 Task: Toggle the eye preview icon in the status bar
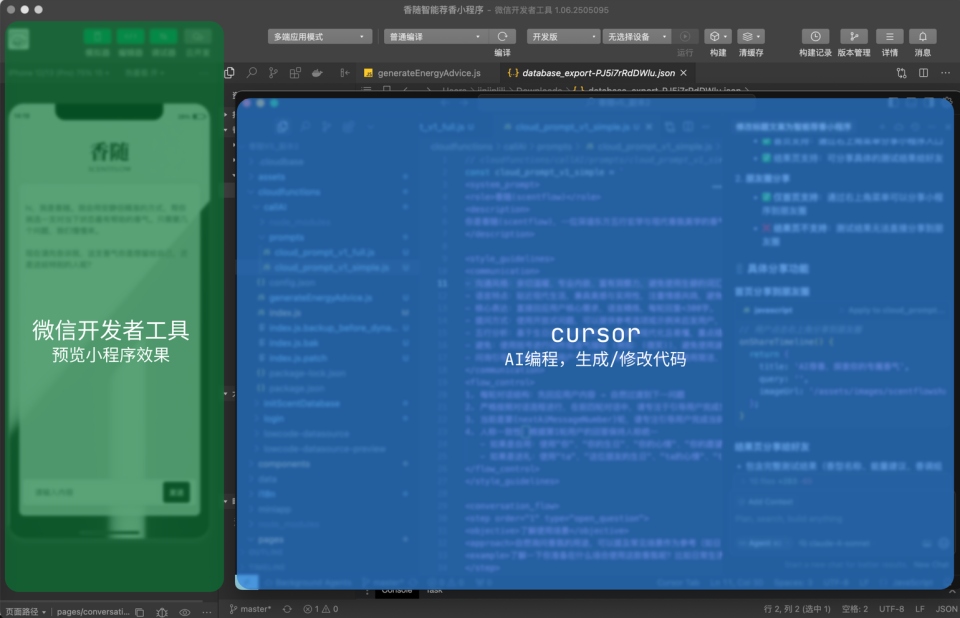184,612
